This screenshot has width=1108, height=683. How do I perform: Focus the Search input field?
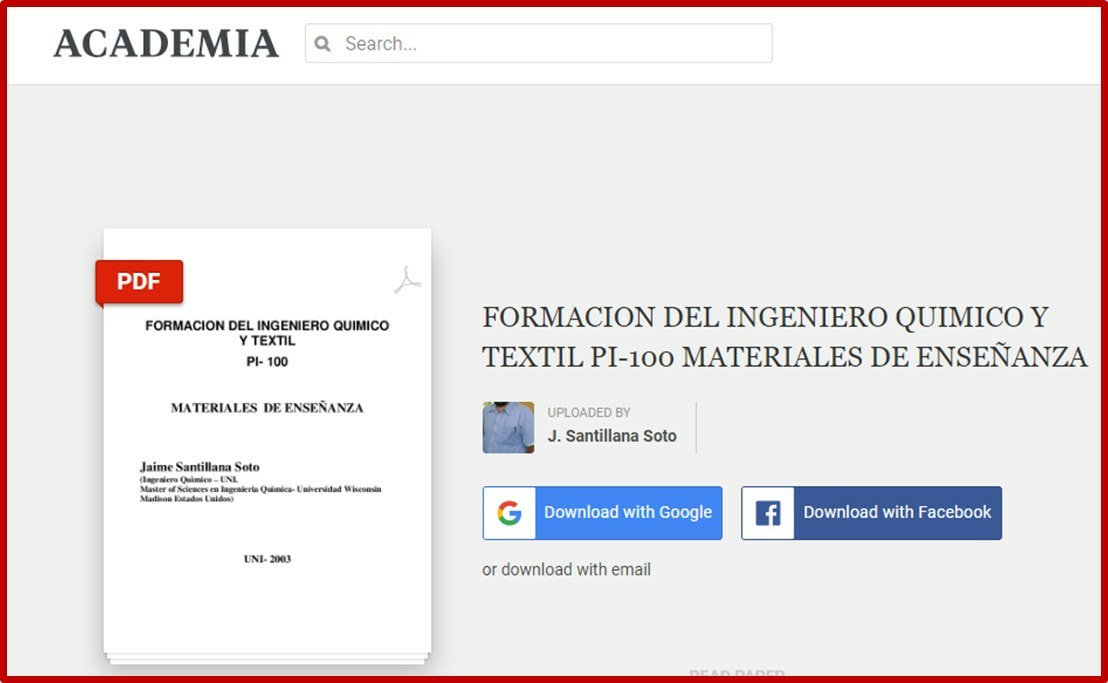point(538,43)
